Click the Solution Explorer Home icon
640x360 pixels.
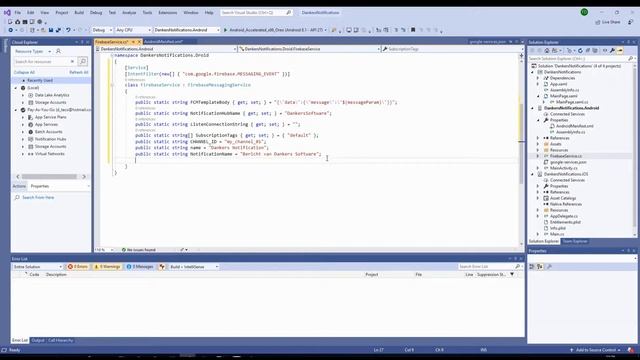[x=547, y=51]
